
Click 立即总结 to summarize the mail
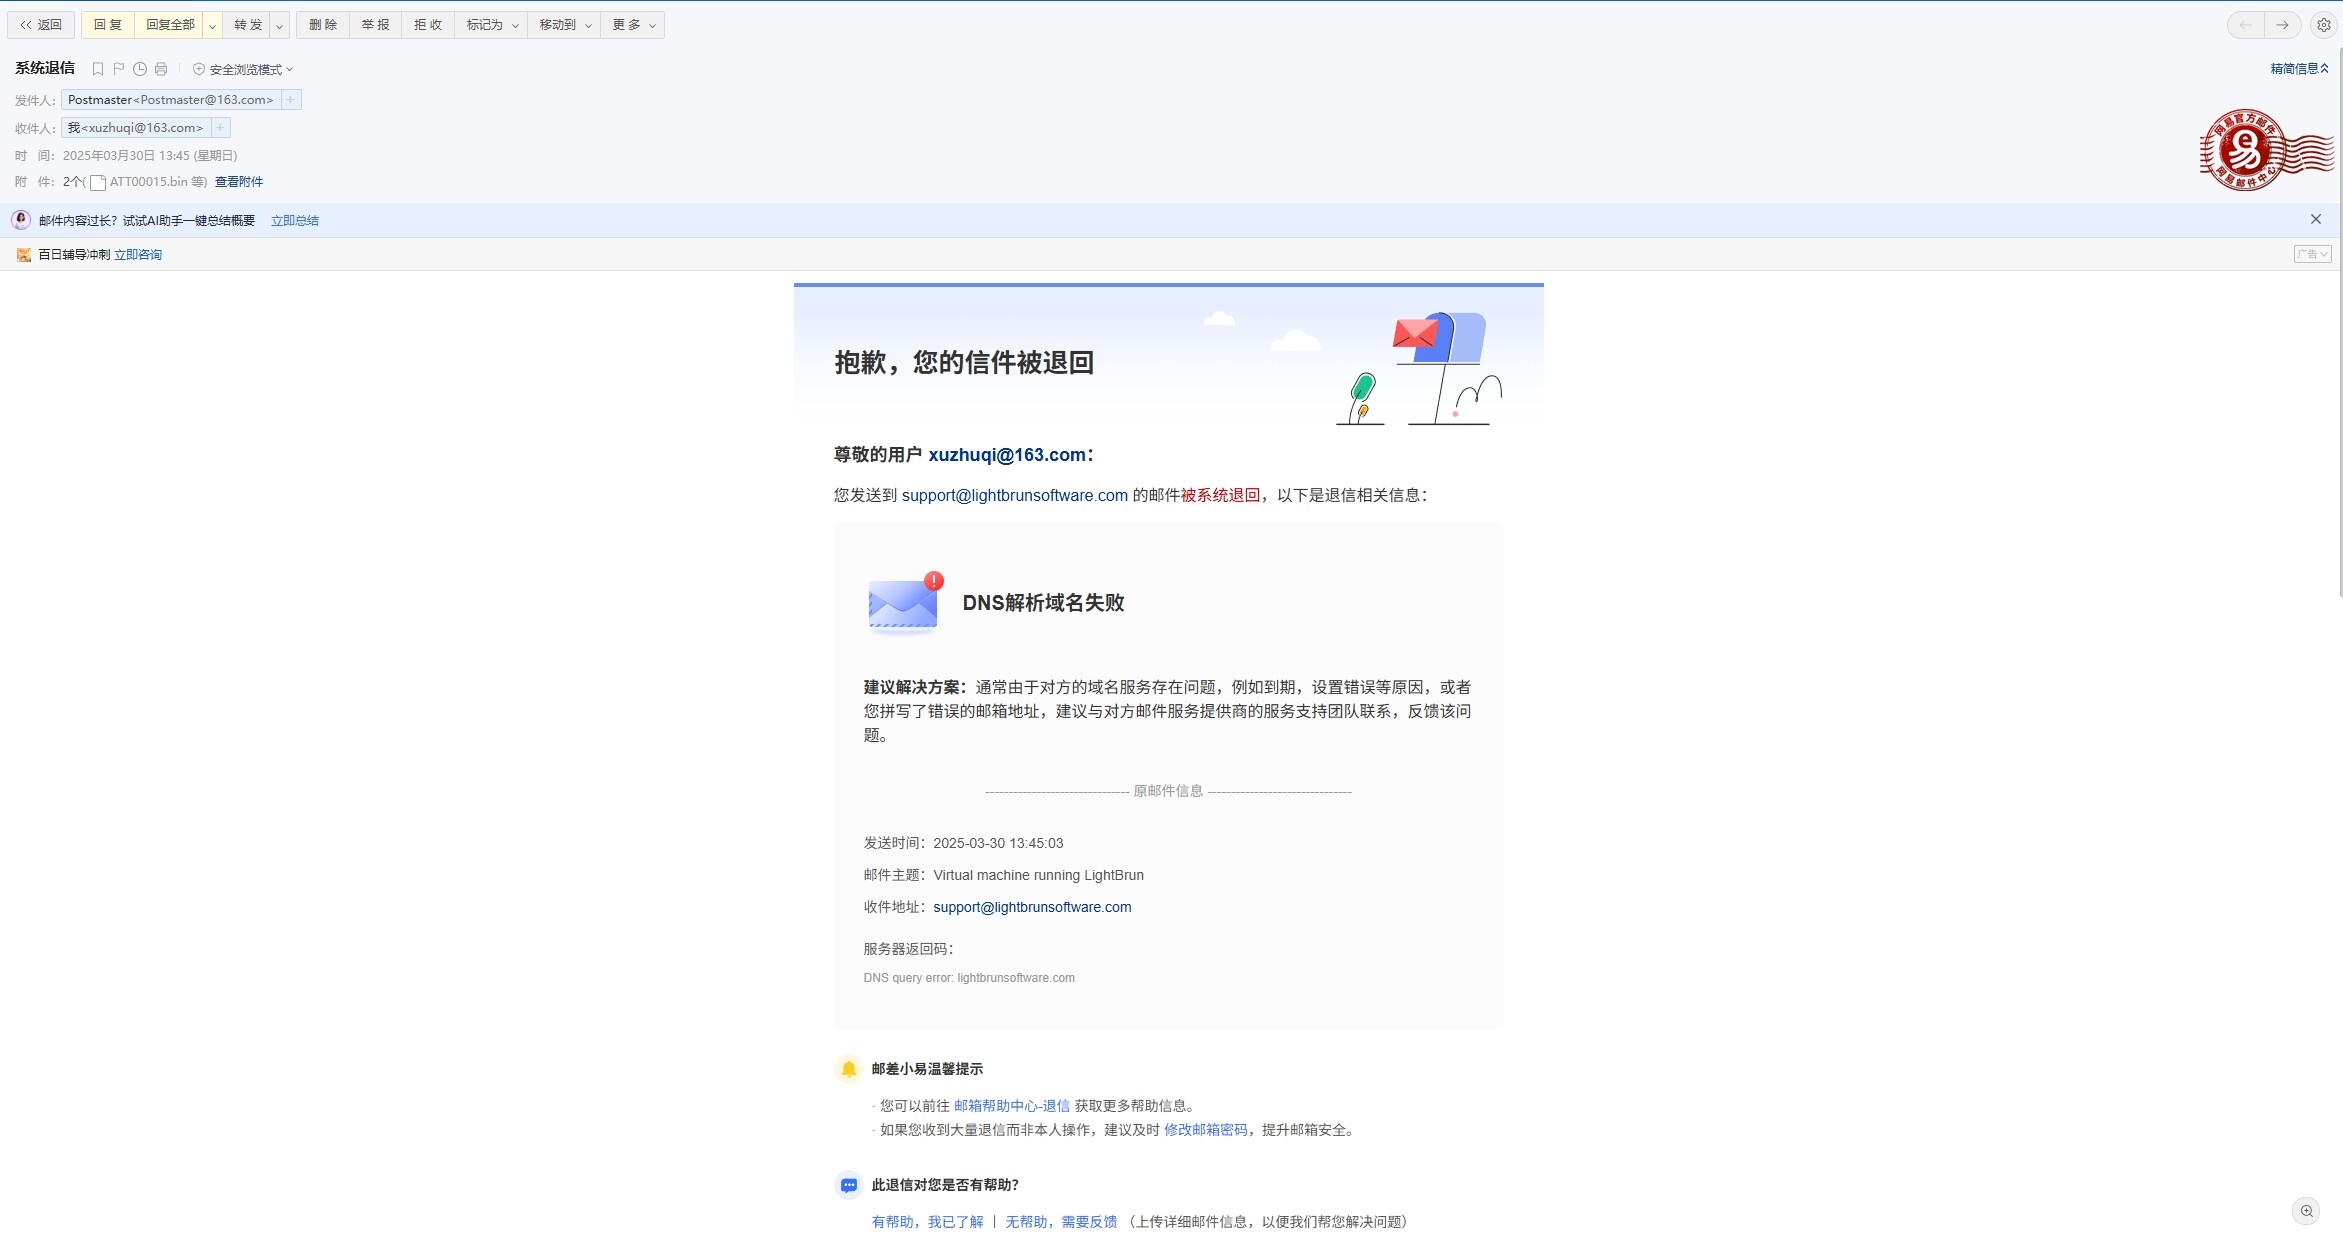[295, 221]
